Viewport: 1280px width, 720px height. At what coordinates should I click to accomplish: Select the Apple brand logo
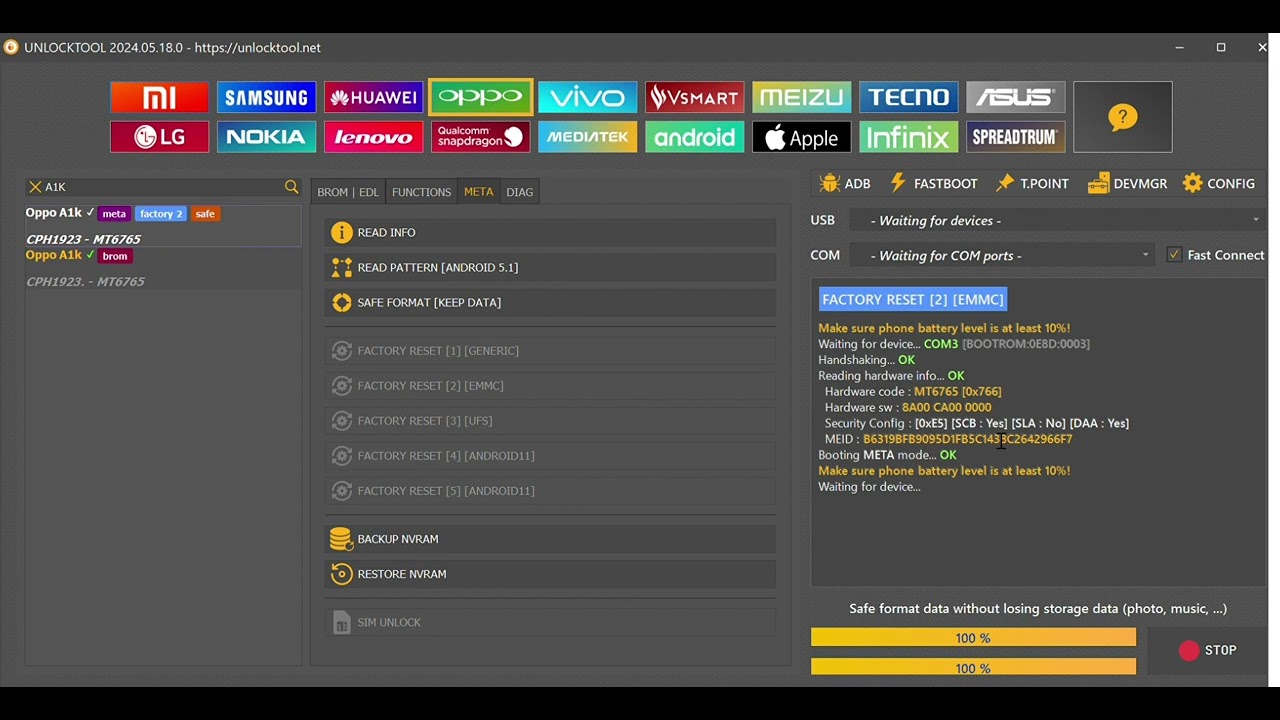coord(801,137)
